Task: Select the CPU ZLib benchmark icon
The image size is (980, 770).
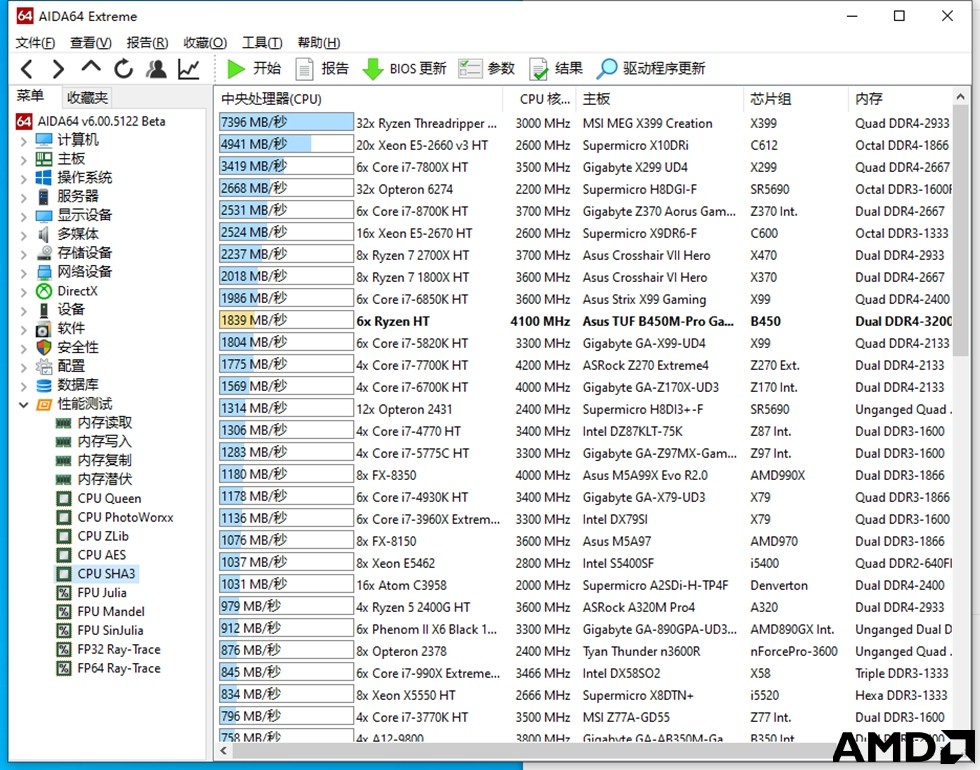Action: click(x=63, y=536)
